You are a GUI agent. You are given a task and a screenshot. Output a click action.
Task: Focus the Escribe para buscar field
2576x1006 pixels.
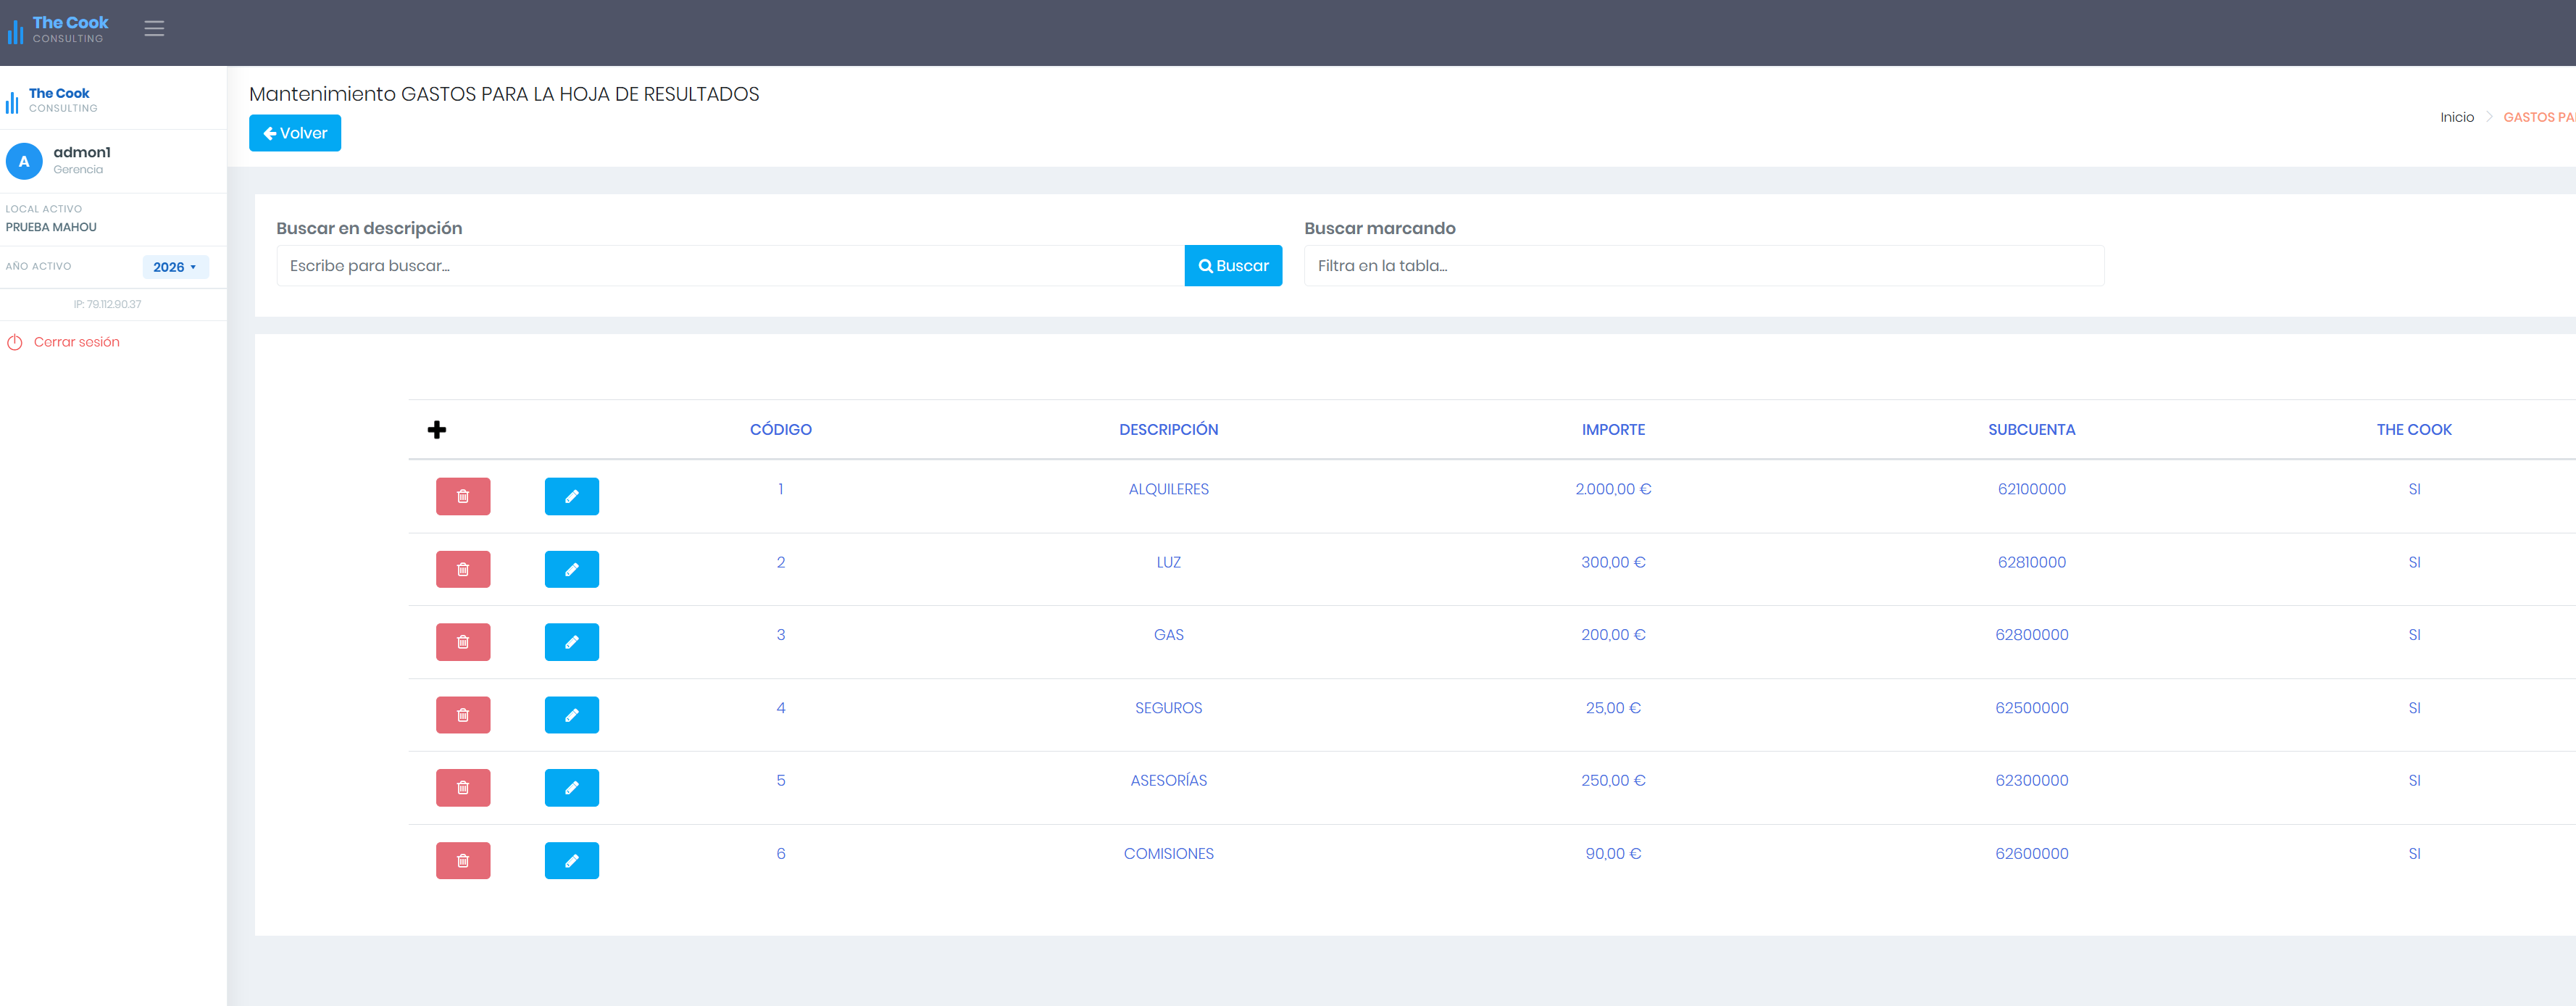pyautogui.click(x=731, y=266)
